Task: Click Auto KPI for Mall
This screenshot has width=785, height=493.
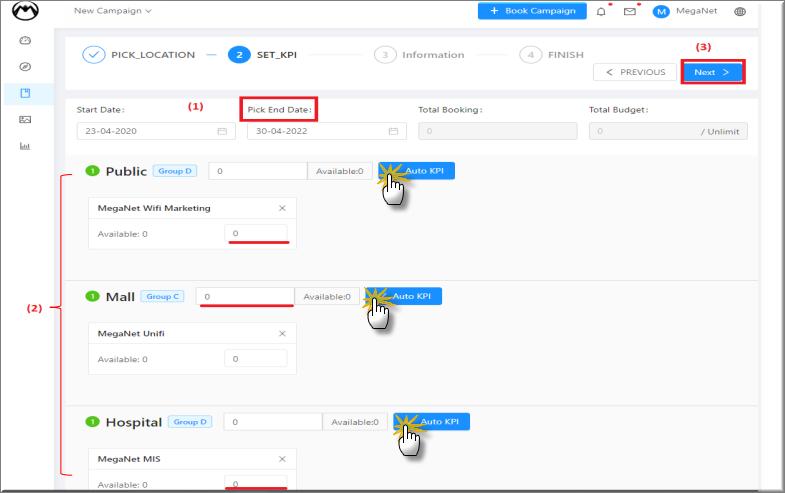Action: 404,296
